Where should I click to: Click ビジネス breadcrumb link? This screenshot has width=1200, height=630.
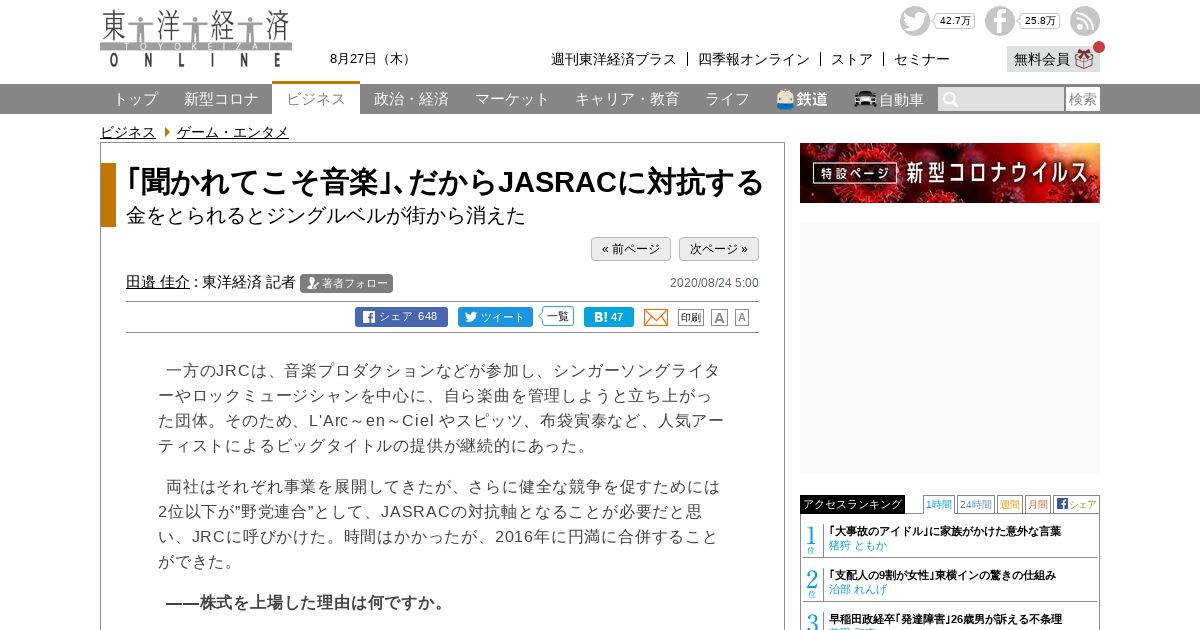point(128,132)
